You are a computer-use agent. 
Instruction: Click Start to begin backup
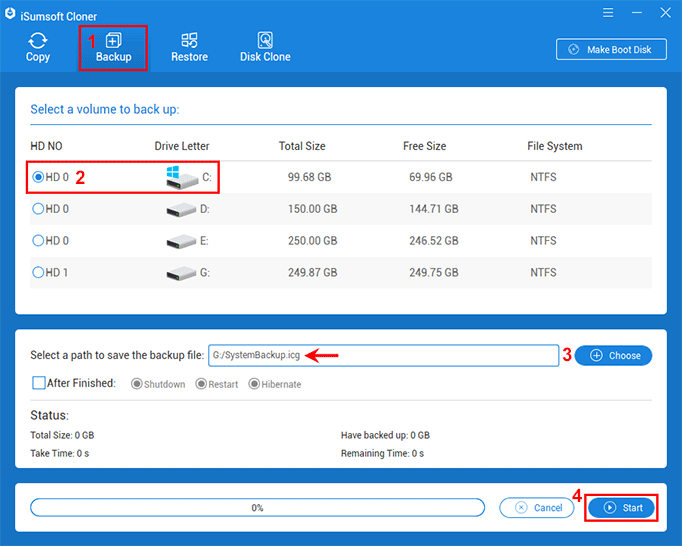[622, 508]
